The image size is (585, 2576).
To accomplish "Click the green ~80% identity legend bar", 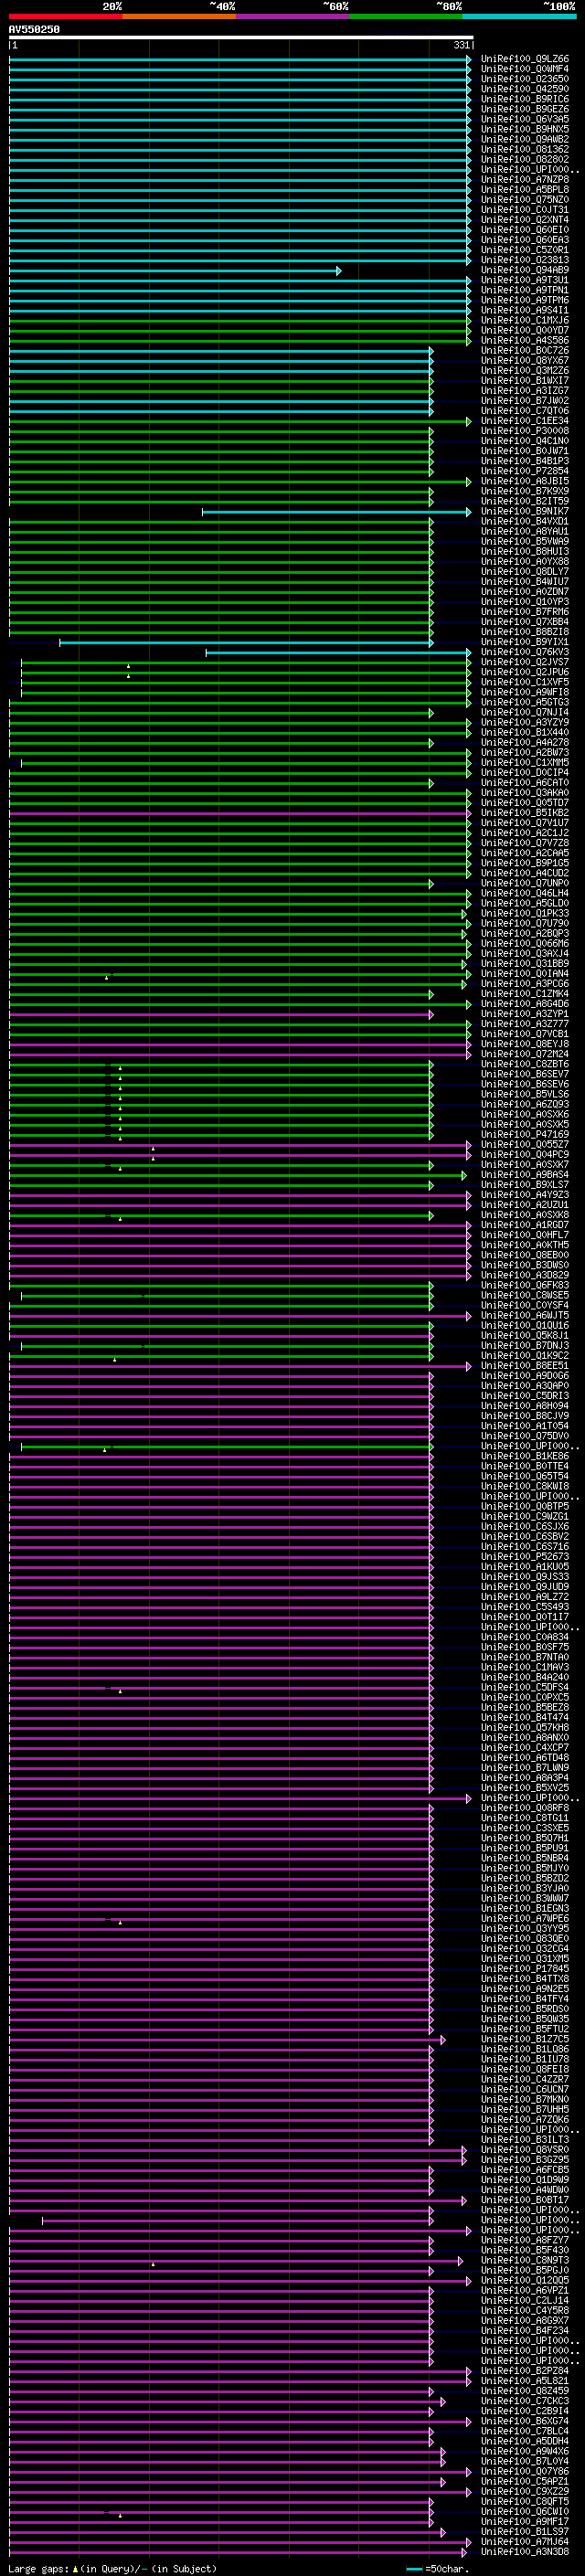I will 406,17.
